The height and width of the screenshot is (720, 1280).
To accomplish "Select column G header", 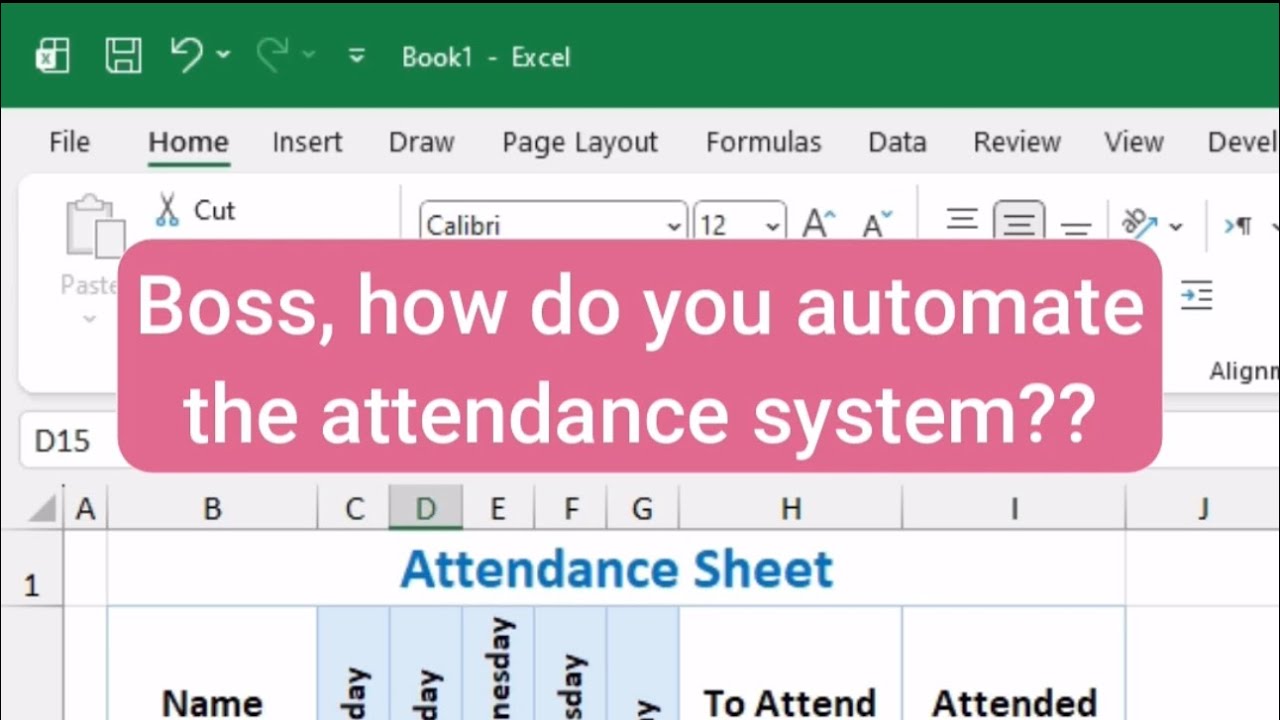I will [643, 509].
